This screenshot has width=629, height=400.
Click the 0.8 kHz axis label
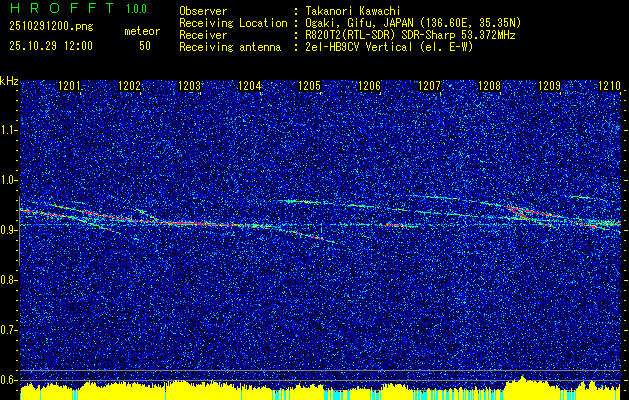point(8,280)
